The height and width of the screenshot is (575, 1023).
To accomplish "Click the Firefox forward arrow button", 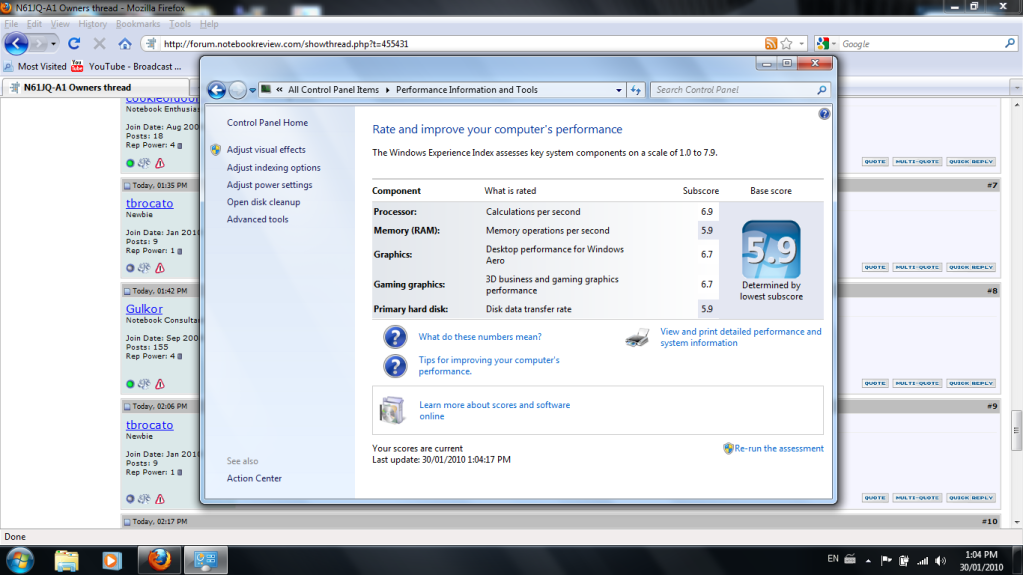I will pyautogui.click(x=39, y=44).
